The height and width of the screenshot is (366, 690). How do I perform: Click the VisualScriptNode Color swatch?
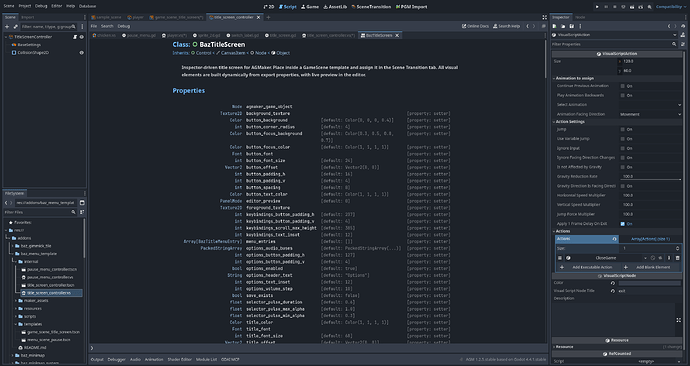click(x=650, y=283)
